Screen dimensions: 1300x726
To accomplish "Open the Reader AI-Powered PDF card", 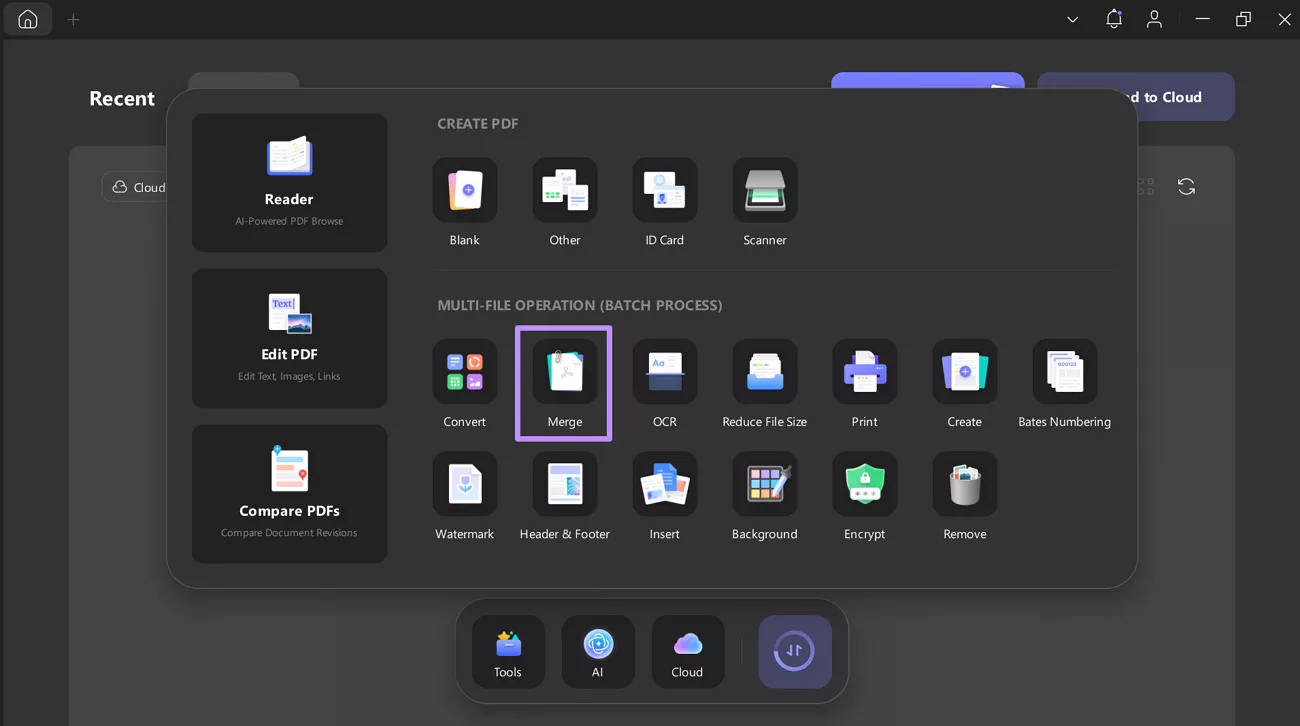I will tap(289, 183).
